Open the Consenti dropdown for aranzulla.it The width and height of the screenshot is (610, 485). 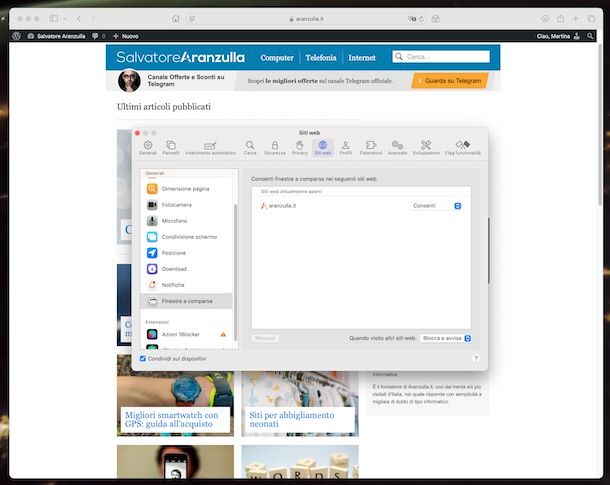(436, 206)
